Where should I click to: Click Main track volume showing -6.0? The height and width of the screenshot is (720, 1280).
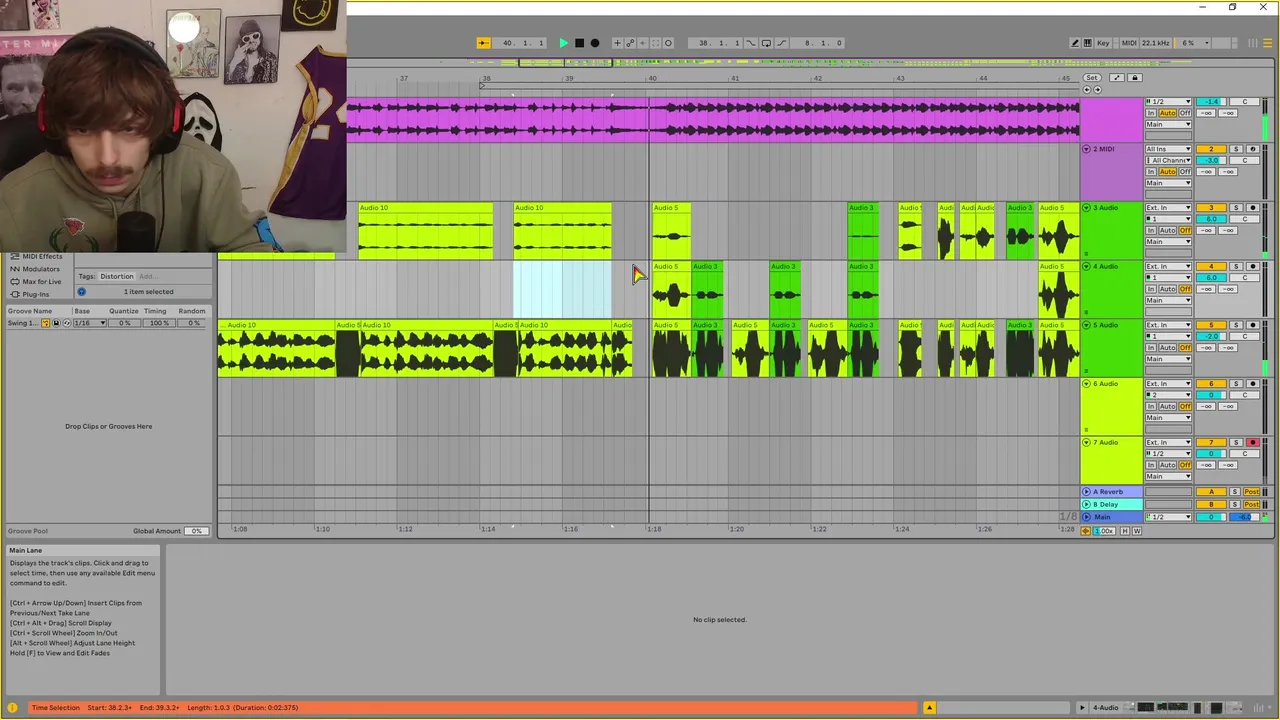[x=1246, y=517]
